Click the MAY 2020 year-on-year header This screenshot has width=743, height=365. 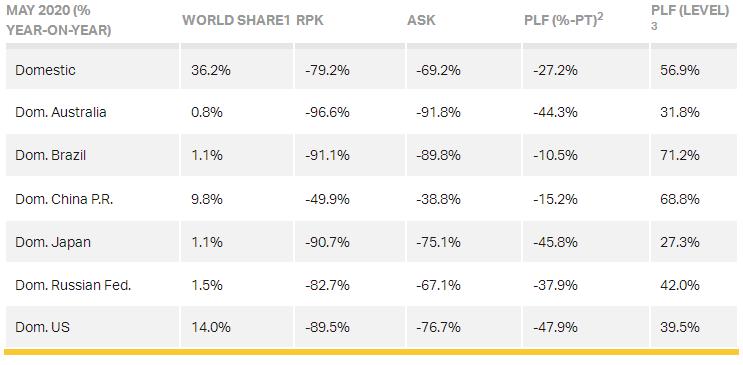coord(58,20)
